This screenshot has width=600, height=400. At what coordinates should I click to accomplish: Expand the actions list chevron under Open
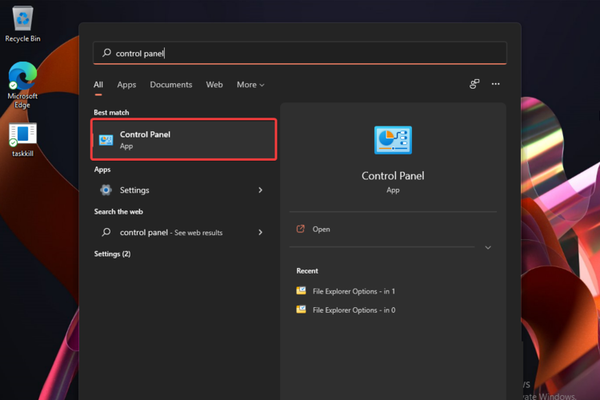click(487, 247)
